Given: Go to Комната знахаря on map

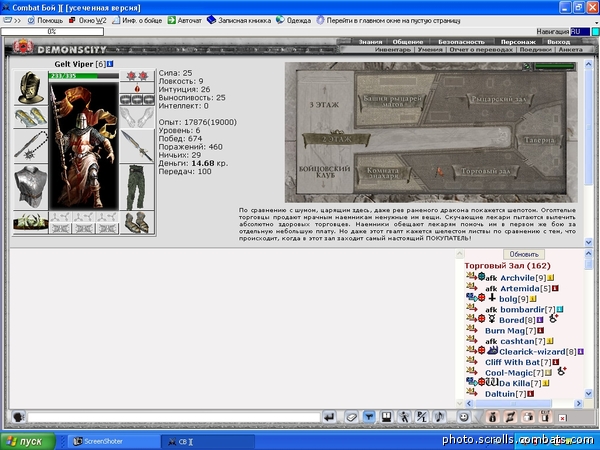Looking at the screenshot, I should [x=383, y=173].
